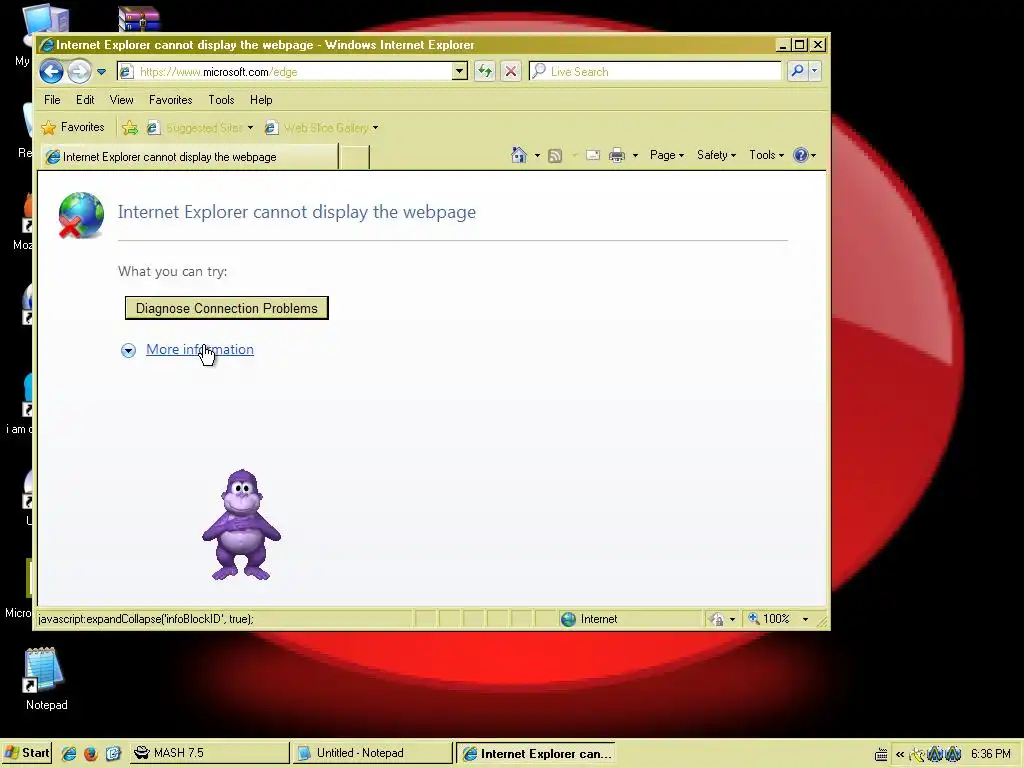The image size is (1024, 768).
Task: Expand the More information arrow circle
Action: [x=128, y=351]
